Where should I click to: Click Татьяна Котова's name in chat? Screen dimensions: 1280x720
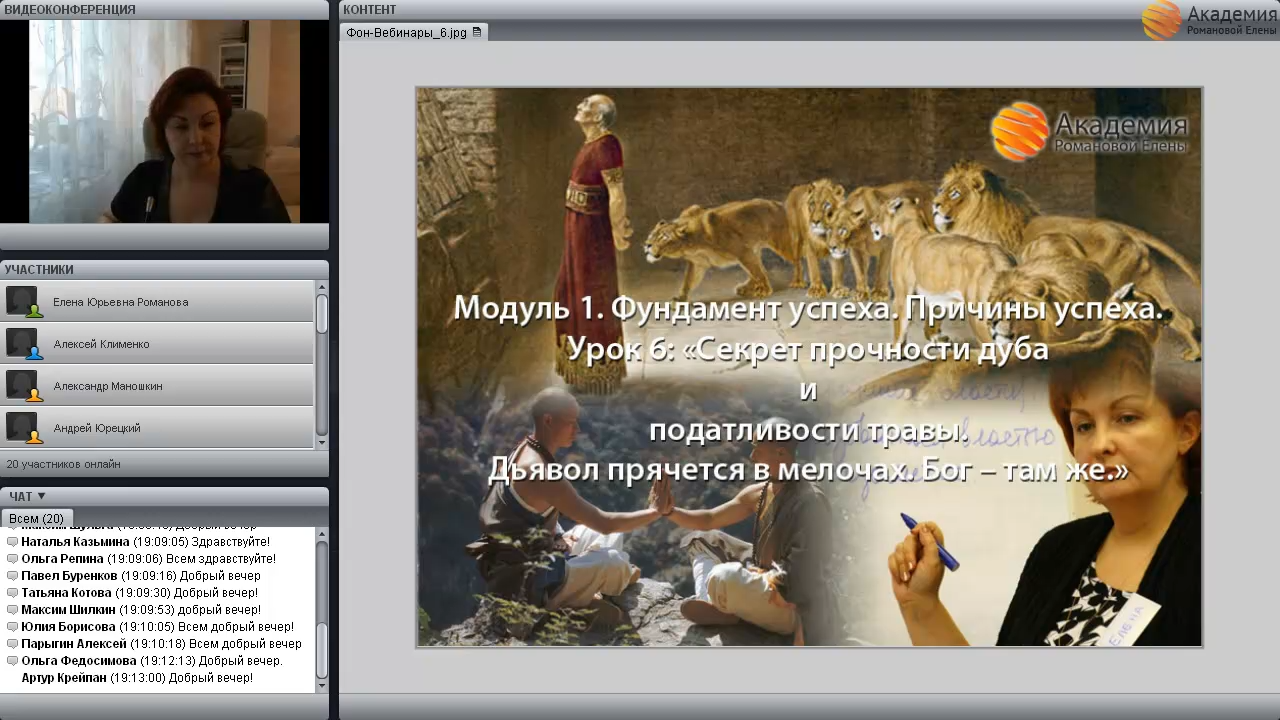pos(67,593)
